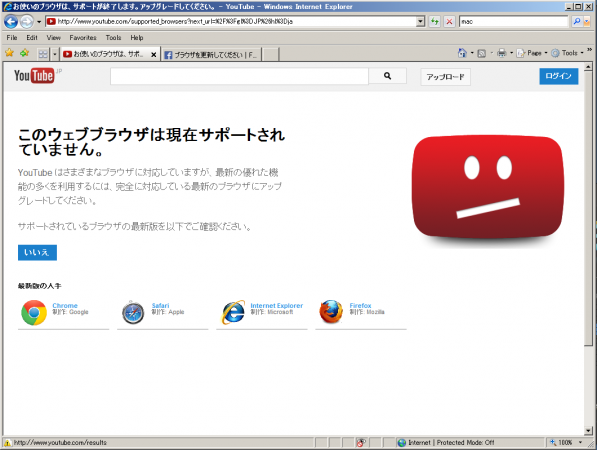Click the Safari compass icon
Screen dimensions: 597x450
pos(133,313)
